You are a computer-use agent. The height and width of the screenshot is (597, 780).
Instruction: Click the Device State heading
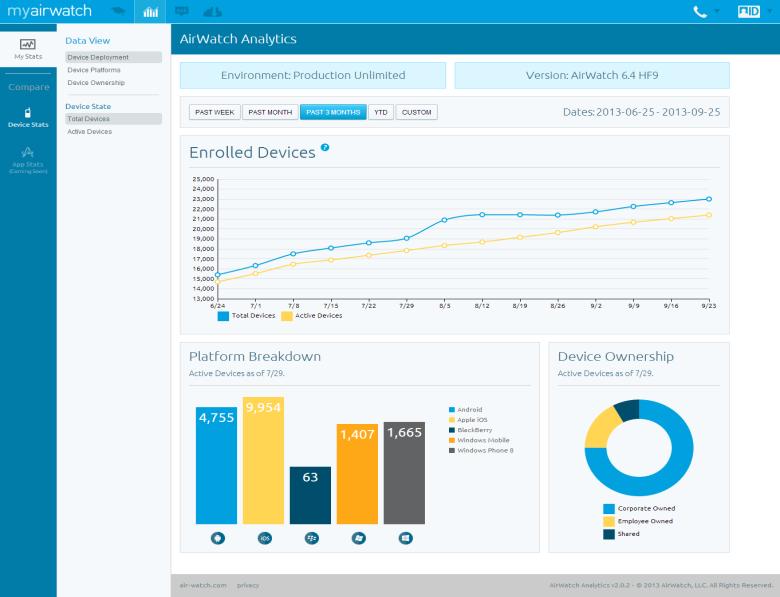(88, 106)
